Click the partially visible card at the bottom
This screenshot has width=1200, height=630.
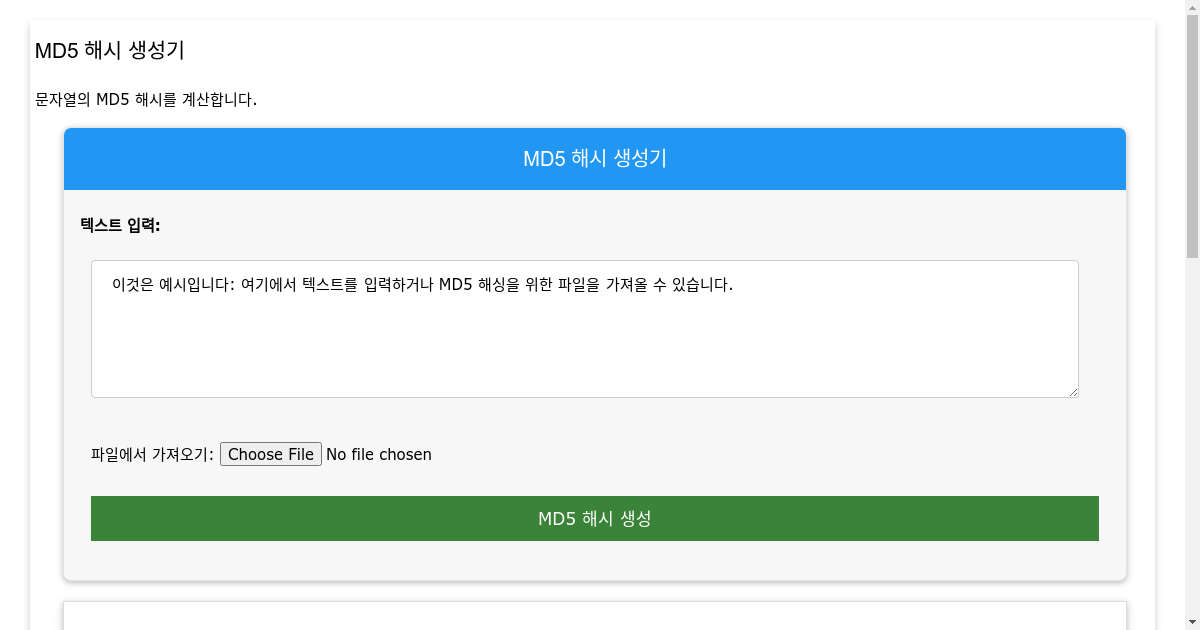tap(595, 618)
